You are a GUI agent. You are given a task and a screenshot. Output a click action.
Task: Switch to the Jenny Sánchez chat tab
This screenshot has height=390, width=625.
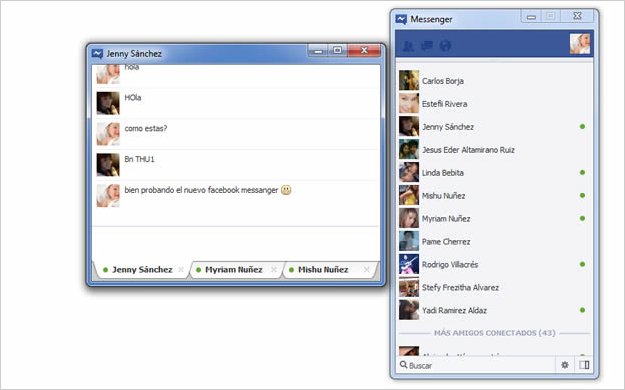[x=142, y=270]
